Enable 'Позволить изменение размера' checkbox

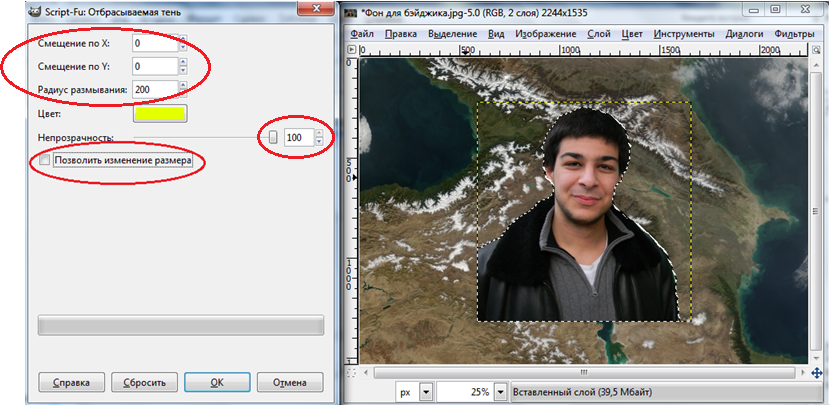pyautogui.click(x=45, y=160)
